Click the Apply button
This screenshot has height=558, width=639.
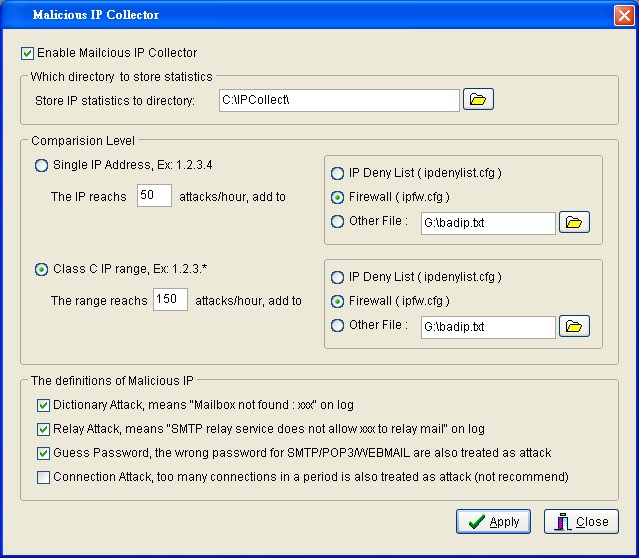tap(493, 522)
